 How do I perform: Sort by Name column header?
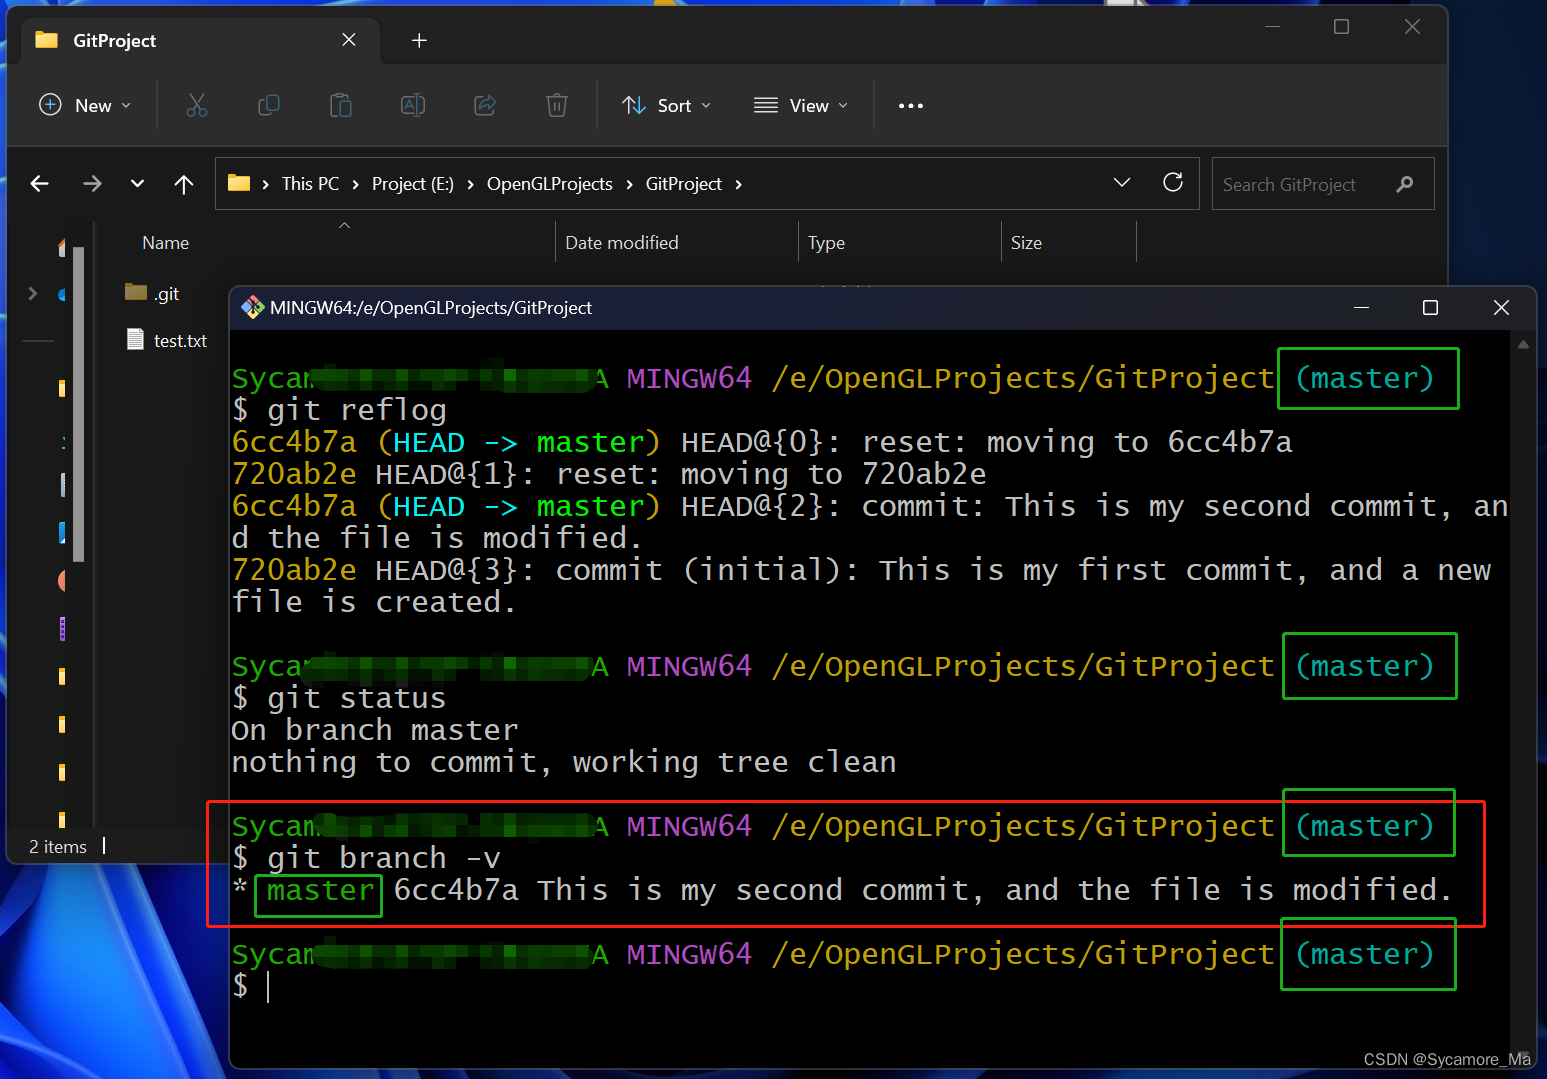point(166,243)
